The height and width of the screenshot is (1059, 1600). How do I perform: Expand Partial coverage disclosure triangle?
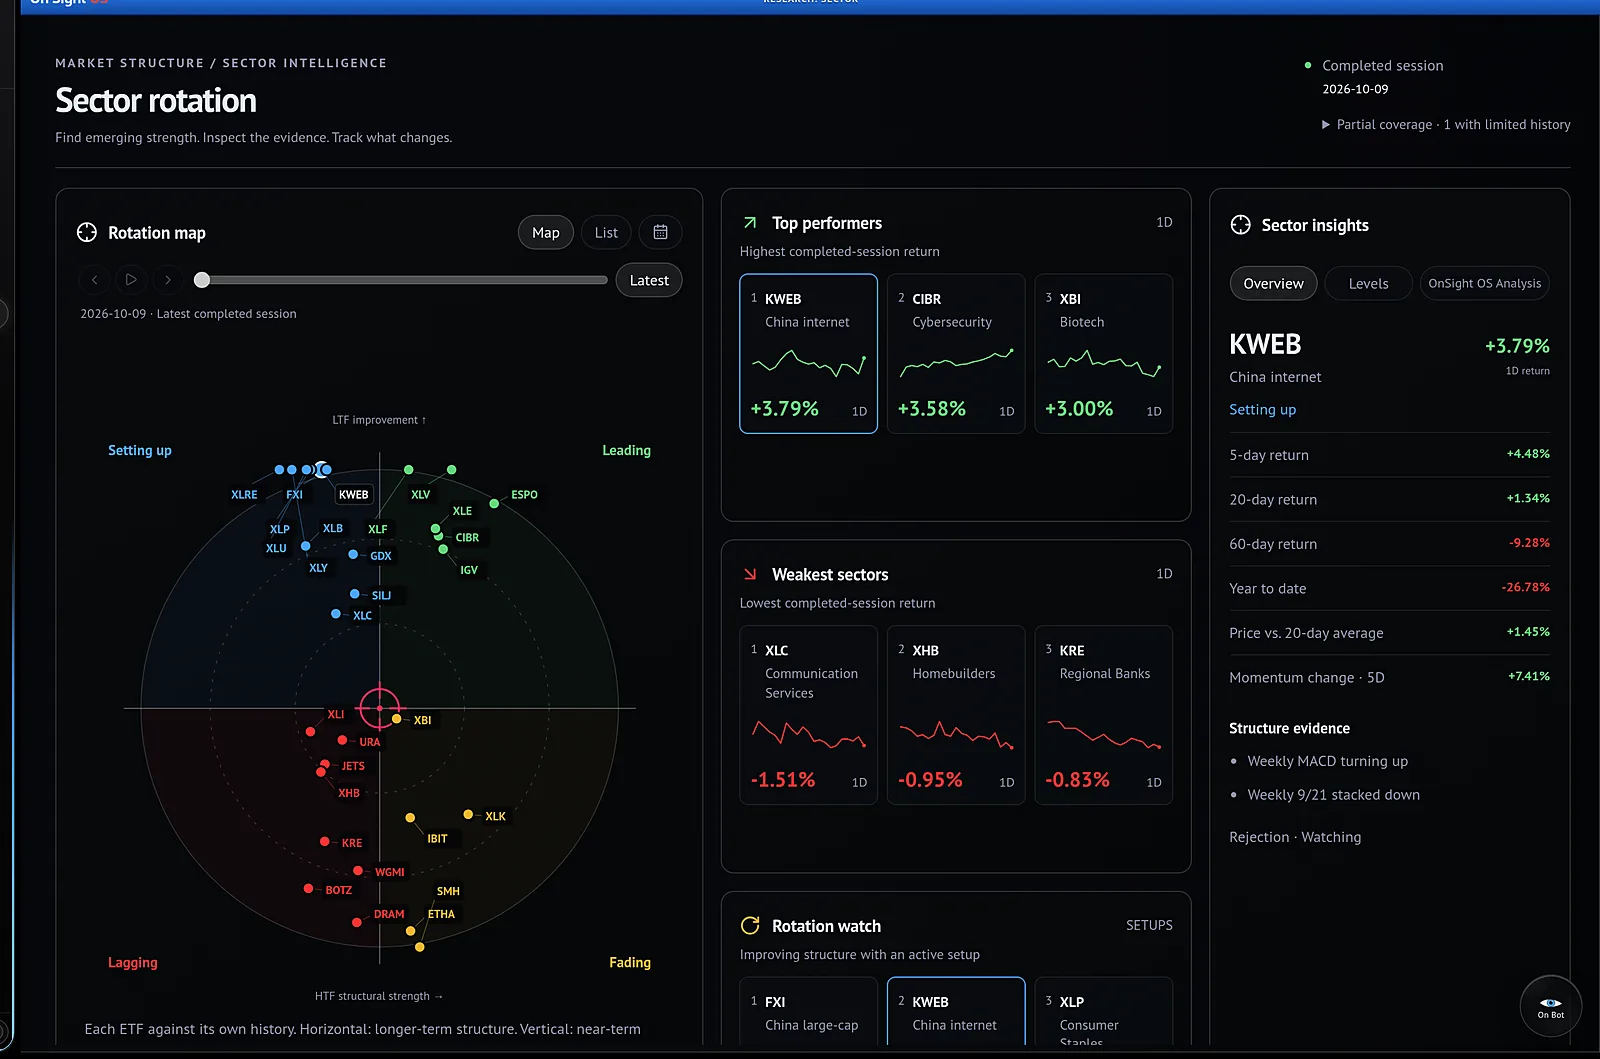[x=1326, y=124]
